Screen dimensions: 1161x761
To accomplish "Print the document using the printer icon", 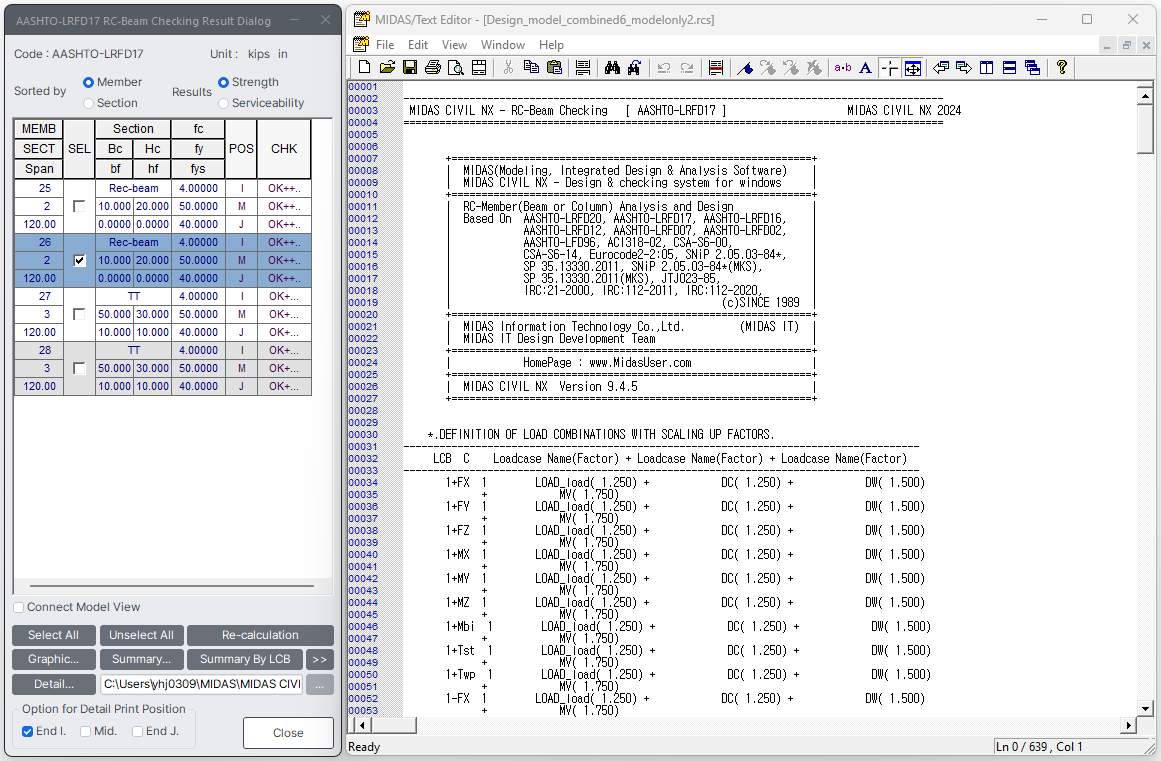I will pyautogui.click(x=432, y=67).
